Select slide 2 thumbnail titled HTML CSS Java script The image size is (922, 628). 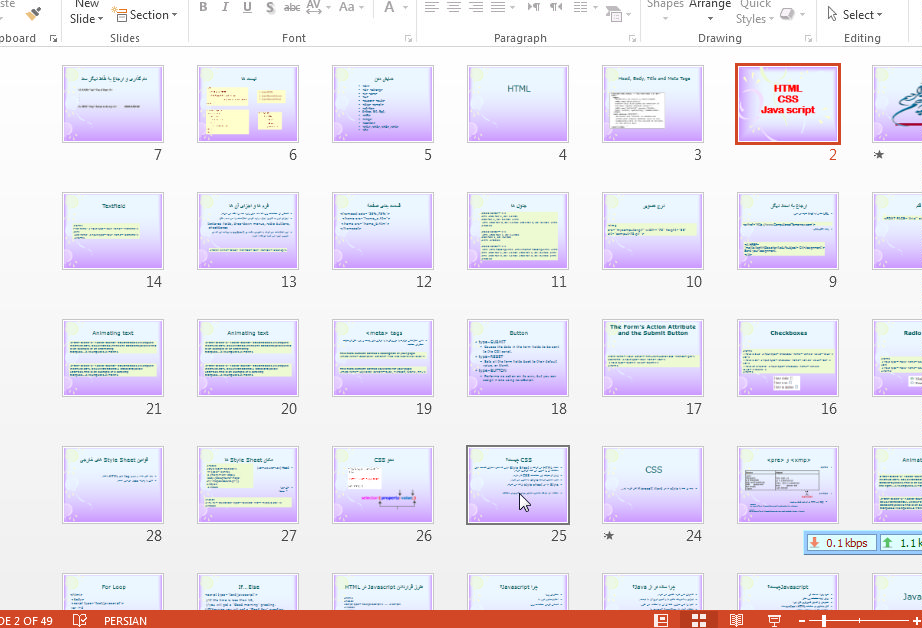(x=787, y=104)
